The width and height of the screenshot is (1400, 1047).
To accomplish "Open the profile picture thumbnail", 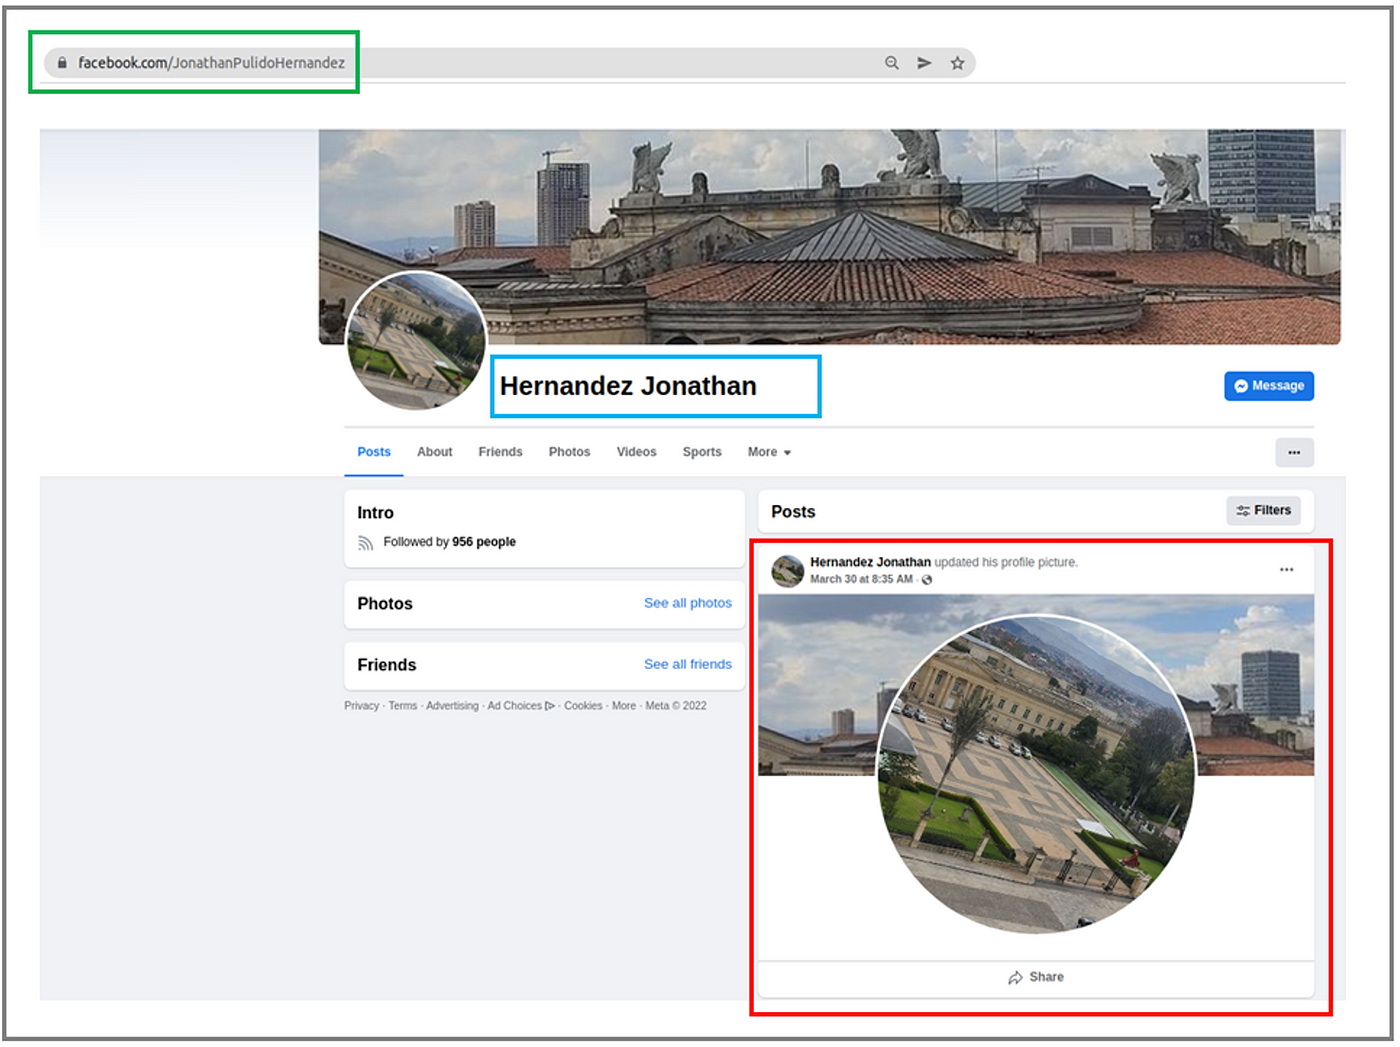I will (416, 341).
